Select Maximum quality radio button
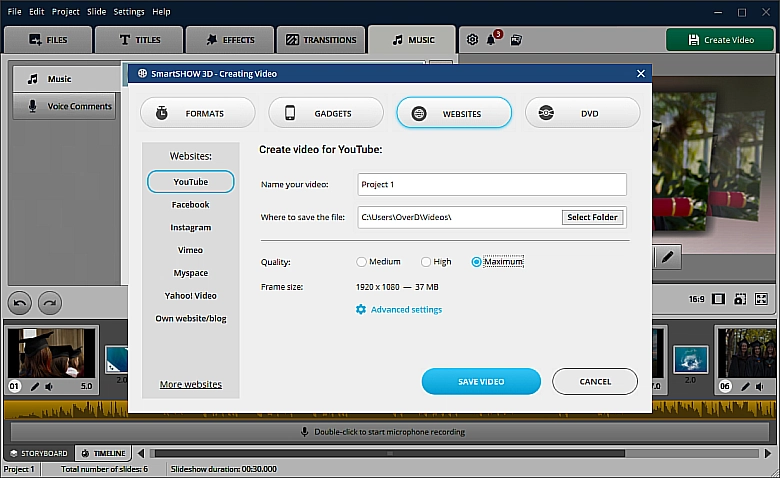The width and height of the screenshot is (780, 478). pos(476,262)
